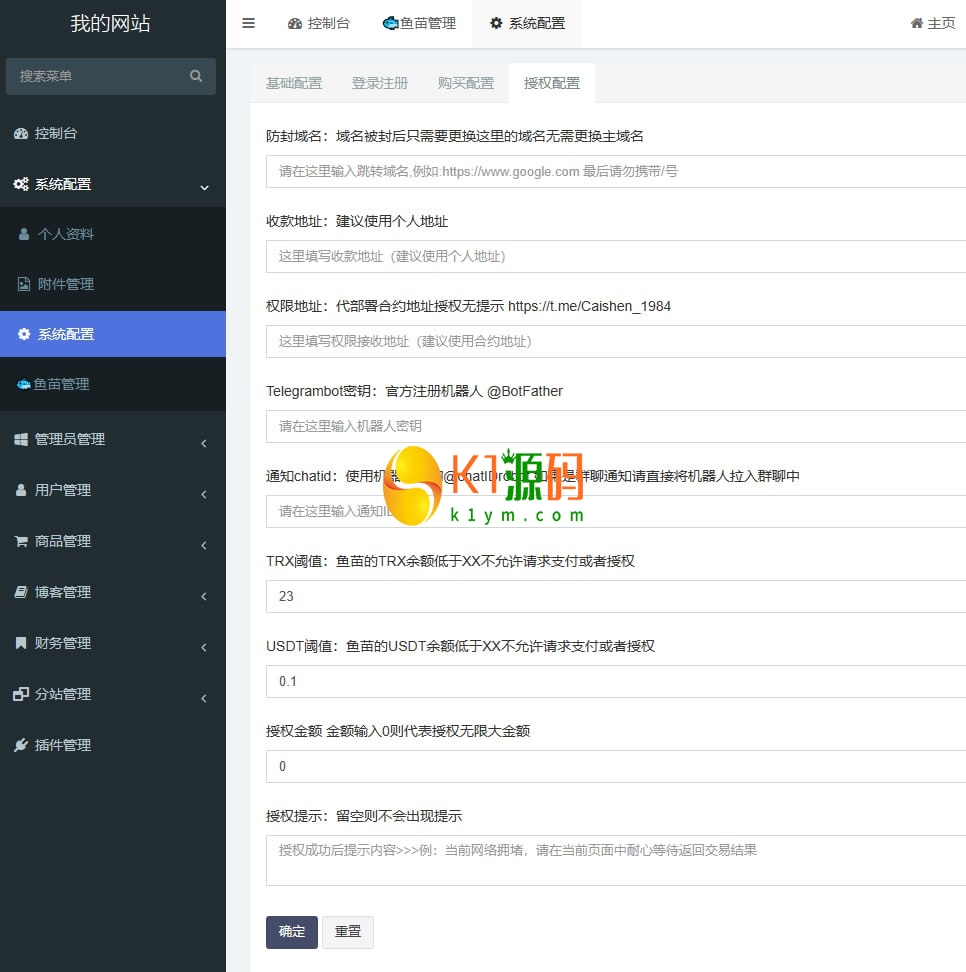Screen dimensions: 966x972
Task: Click the 权限地址 label with t.me link
Action: [x=468, y=306]
